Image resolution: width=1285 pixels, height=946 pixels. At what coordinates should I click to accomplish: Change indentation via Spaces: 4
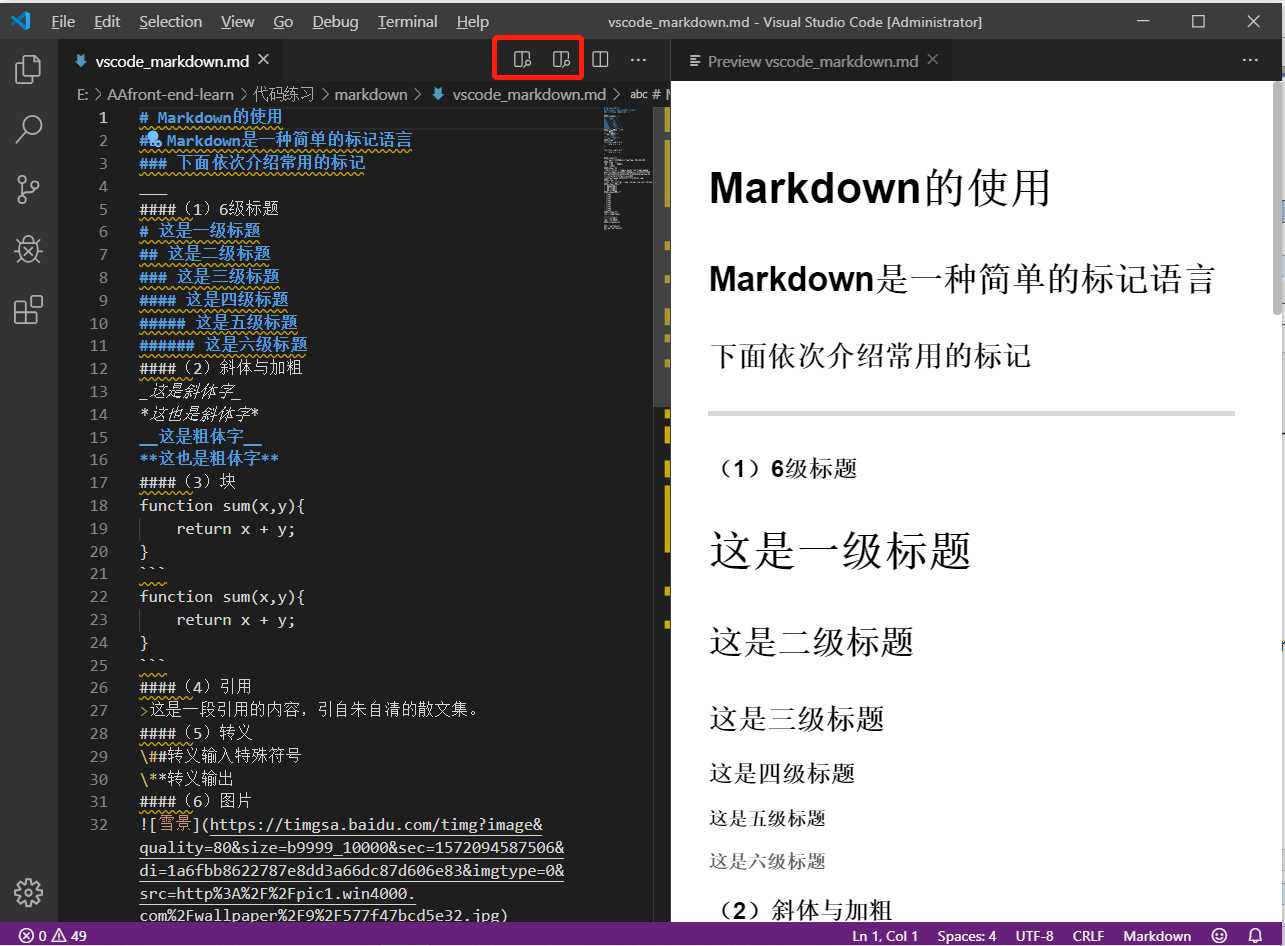(966, 936)
